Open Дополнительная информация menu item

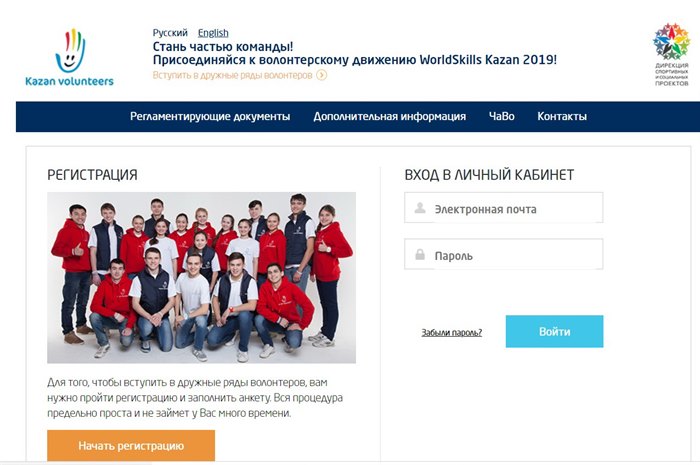(389, 116)
